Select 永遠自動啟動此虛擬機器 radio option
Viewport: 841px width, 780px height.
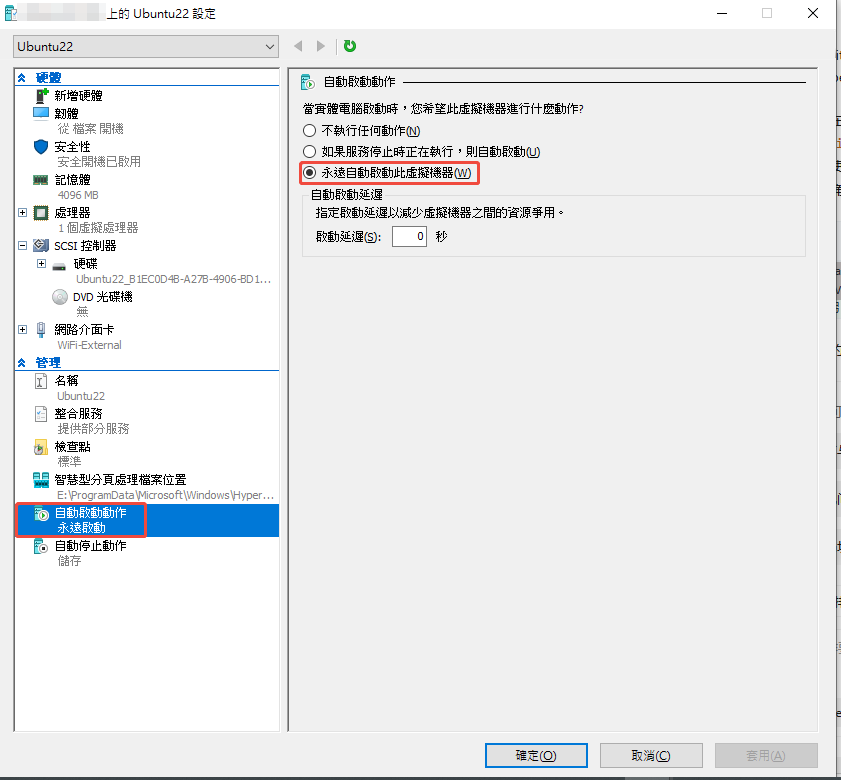tap(309, 173)
